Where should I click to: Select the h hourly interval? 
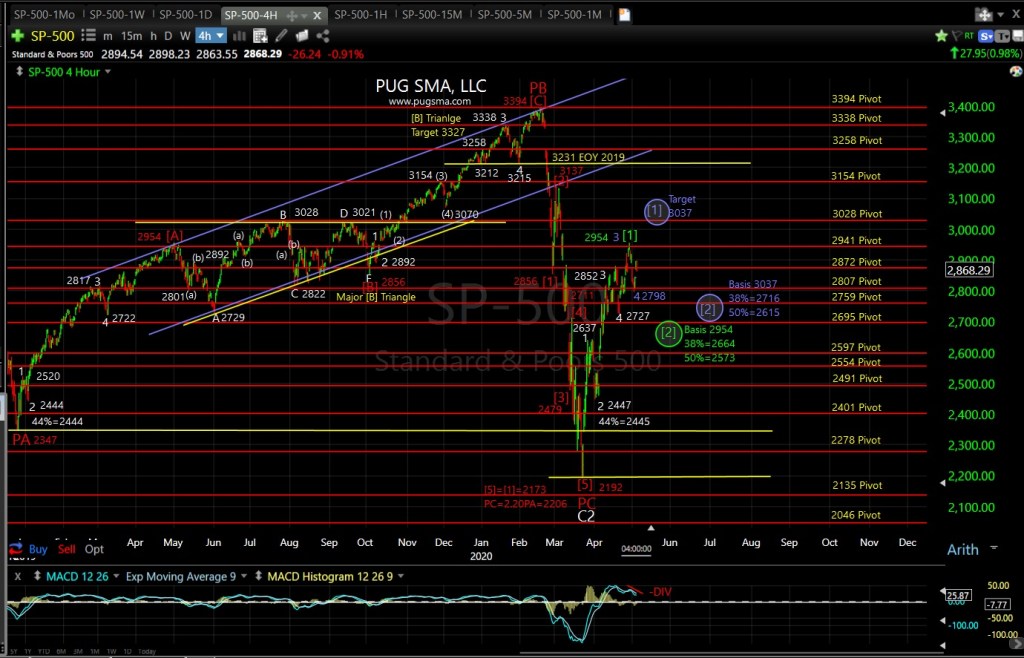153,37
